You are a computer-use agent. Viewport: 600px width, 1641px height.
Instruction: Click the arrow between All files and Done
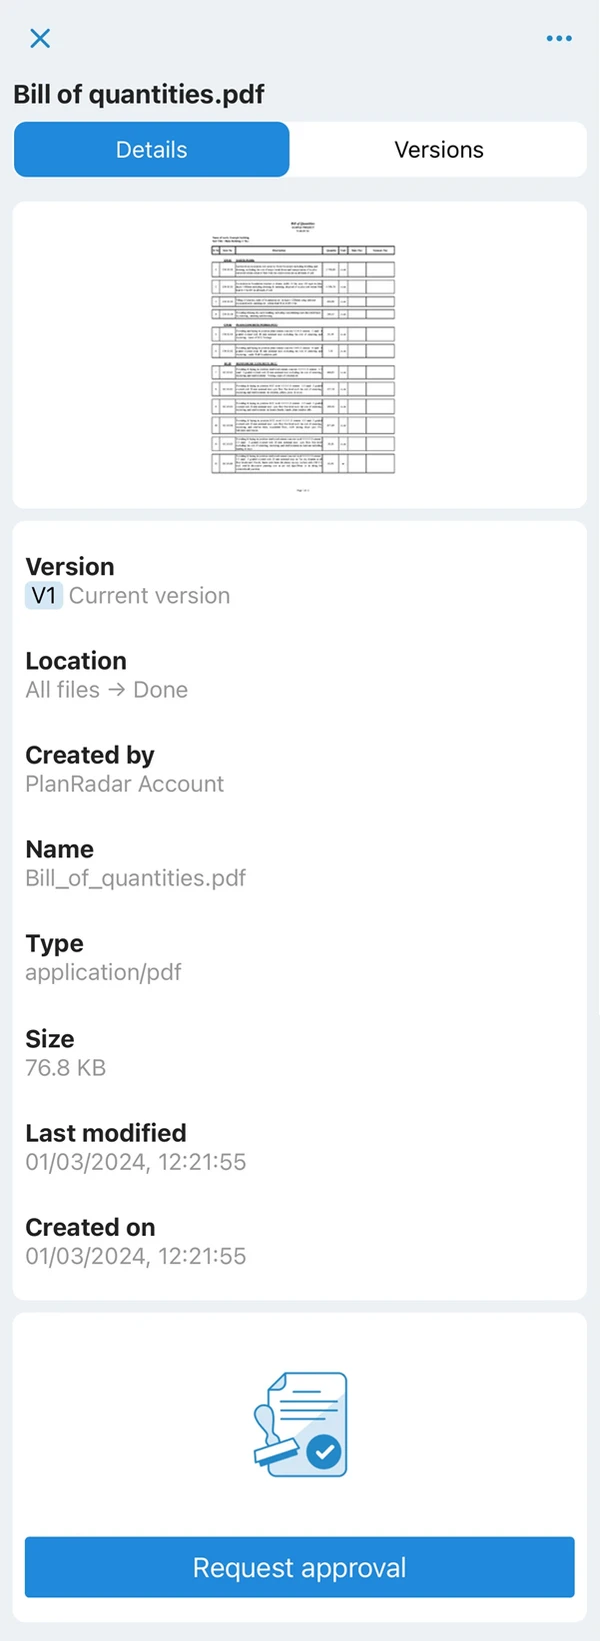pyautogui.click(x=117, y=690)
